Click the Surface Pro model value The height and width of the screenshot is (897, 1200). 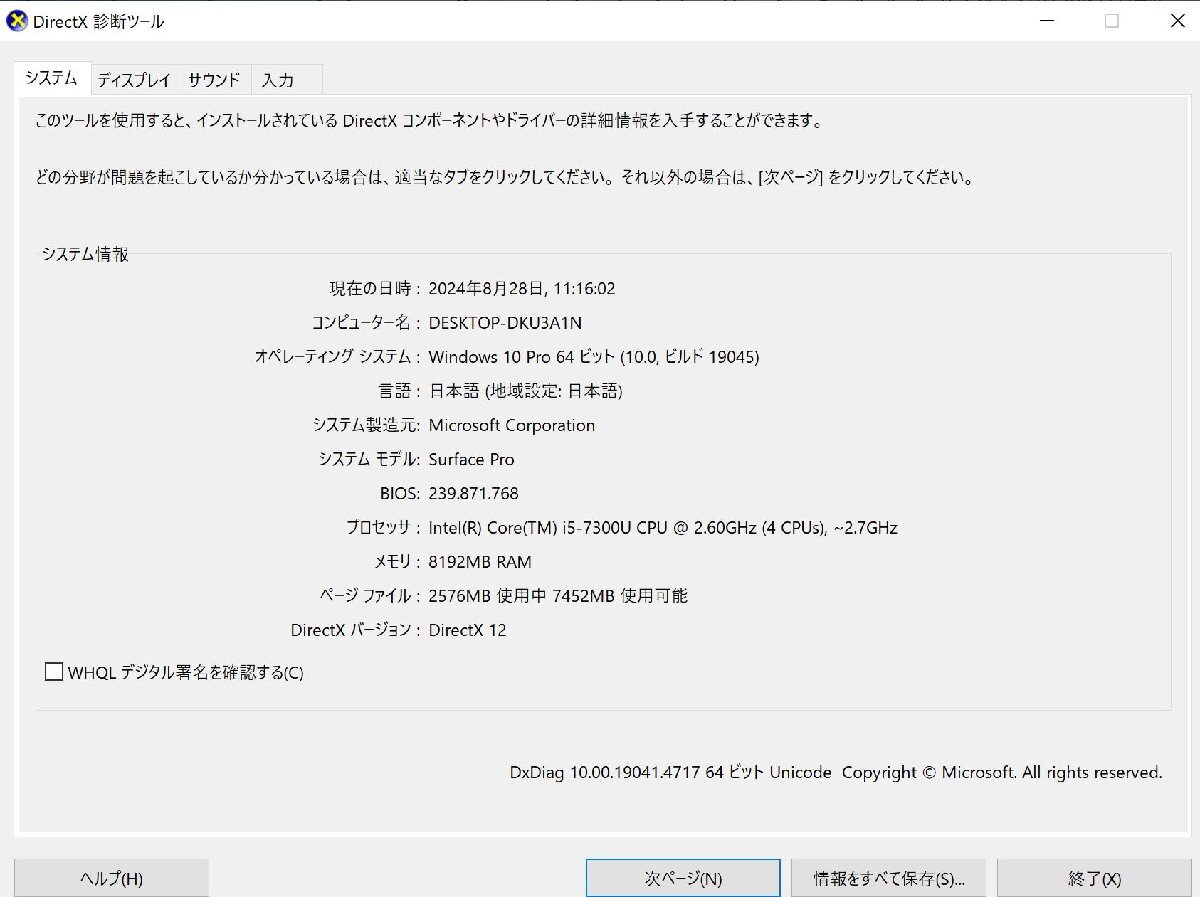tap(471, 459)
